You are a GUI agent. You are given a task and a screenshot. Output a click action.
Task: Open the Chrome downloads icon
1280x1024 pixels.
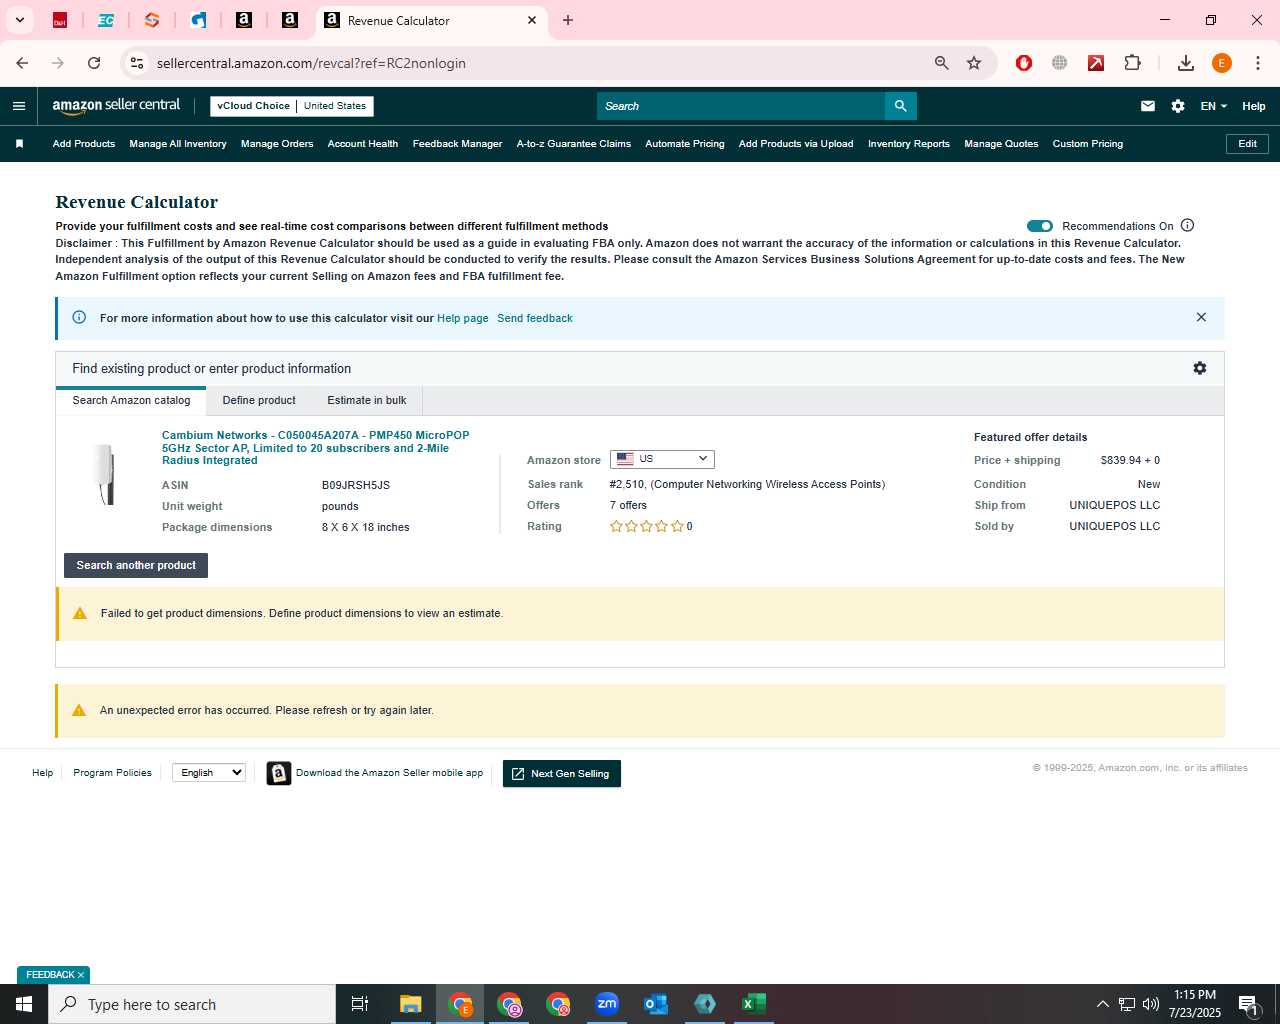pyautogui.click(x=1186, y=63)
